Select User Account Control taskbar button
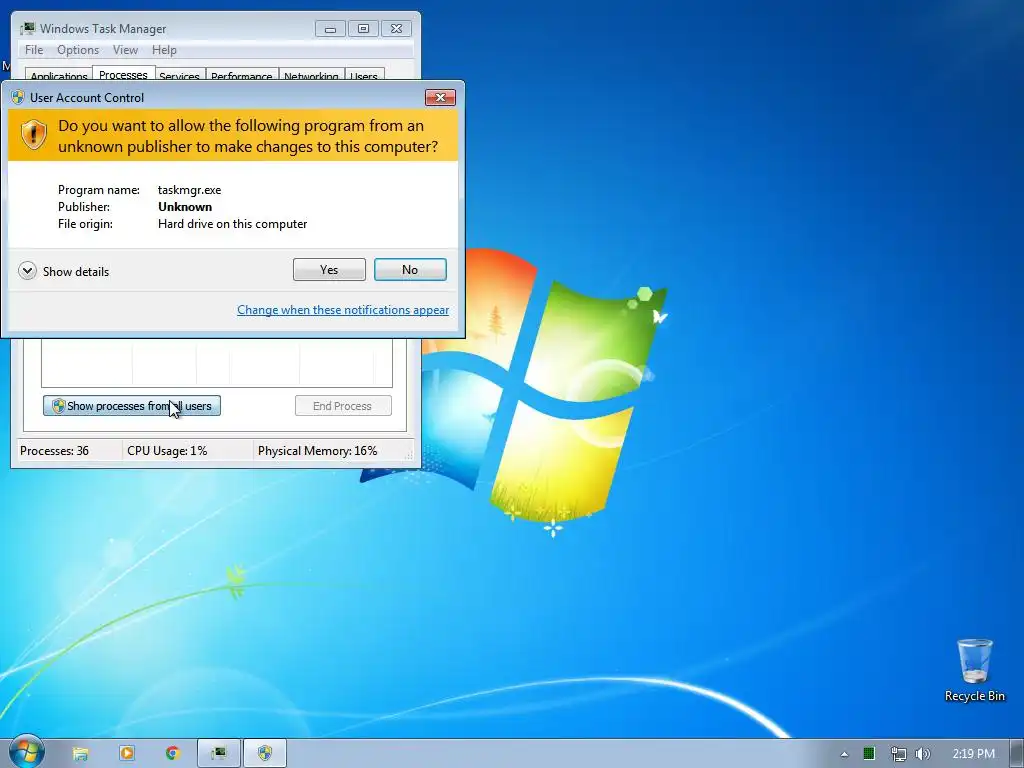 click(264, 754)
